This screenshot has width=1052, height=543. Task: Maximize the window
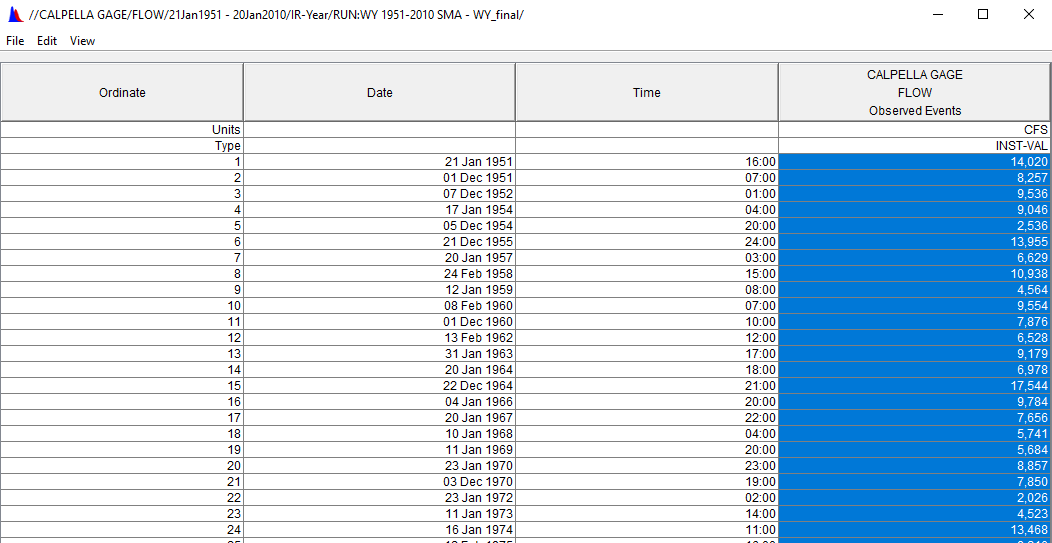[983, 14]
